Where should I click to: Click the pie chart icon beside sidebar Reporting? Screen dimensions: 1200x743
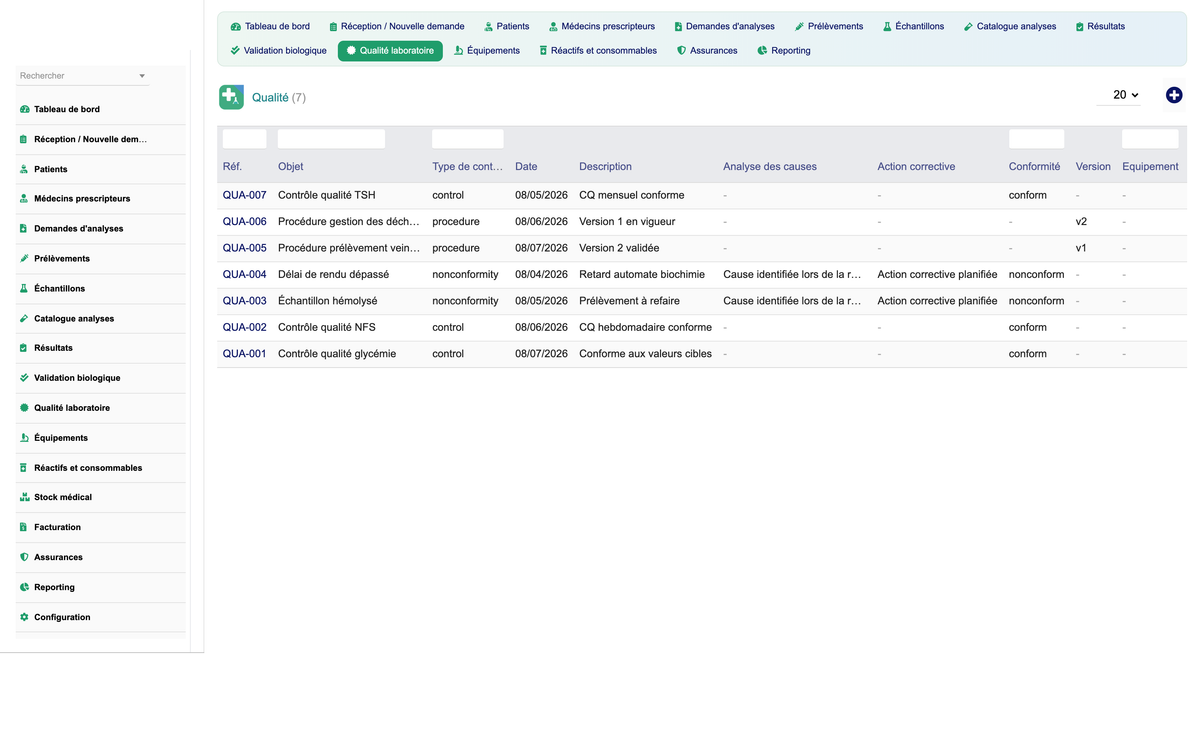24,587
